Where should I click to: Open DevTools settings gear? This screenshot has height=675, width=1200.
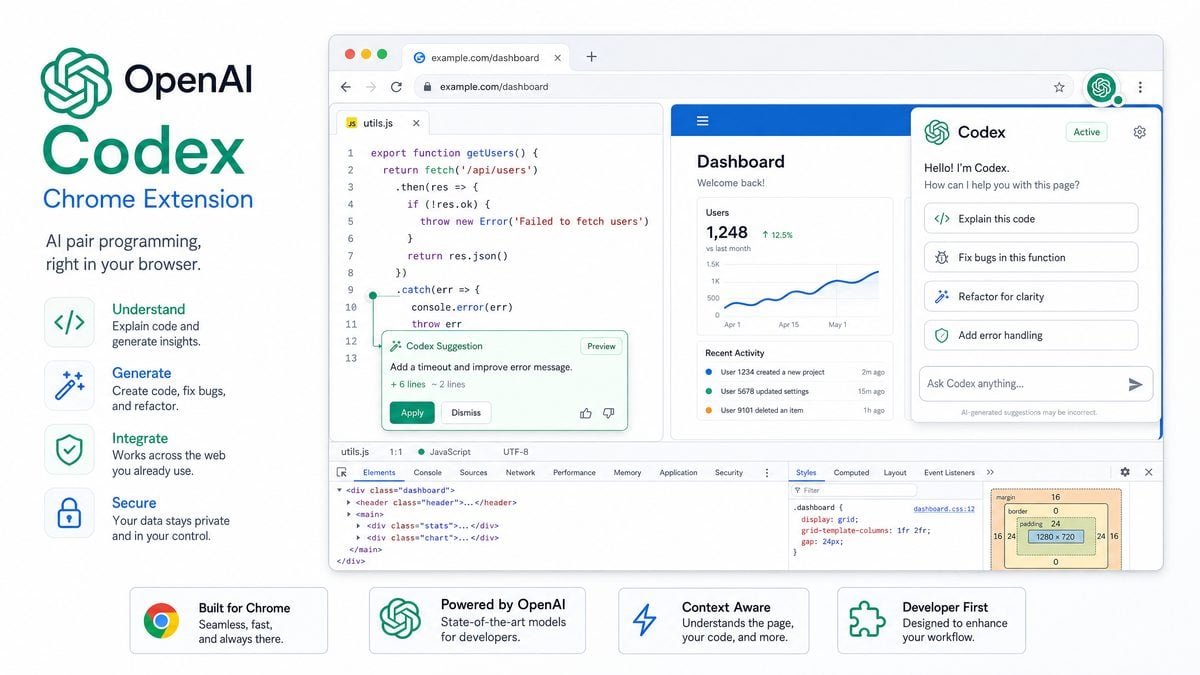click(1125, 472)
